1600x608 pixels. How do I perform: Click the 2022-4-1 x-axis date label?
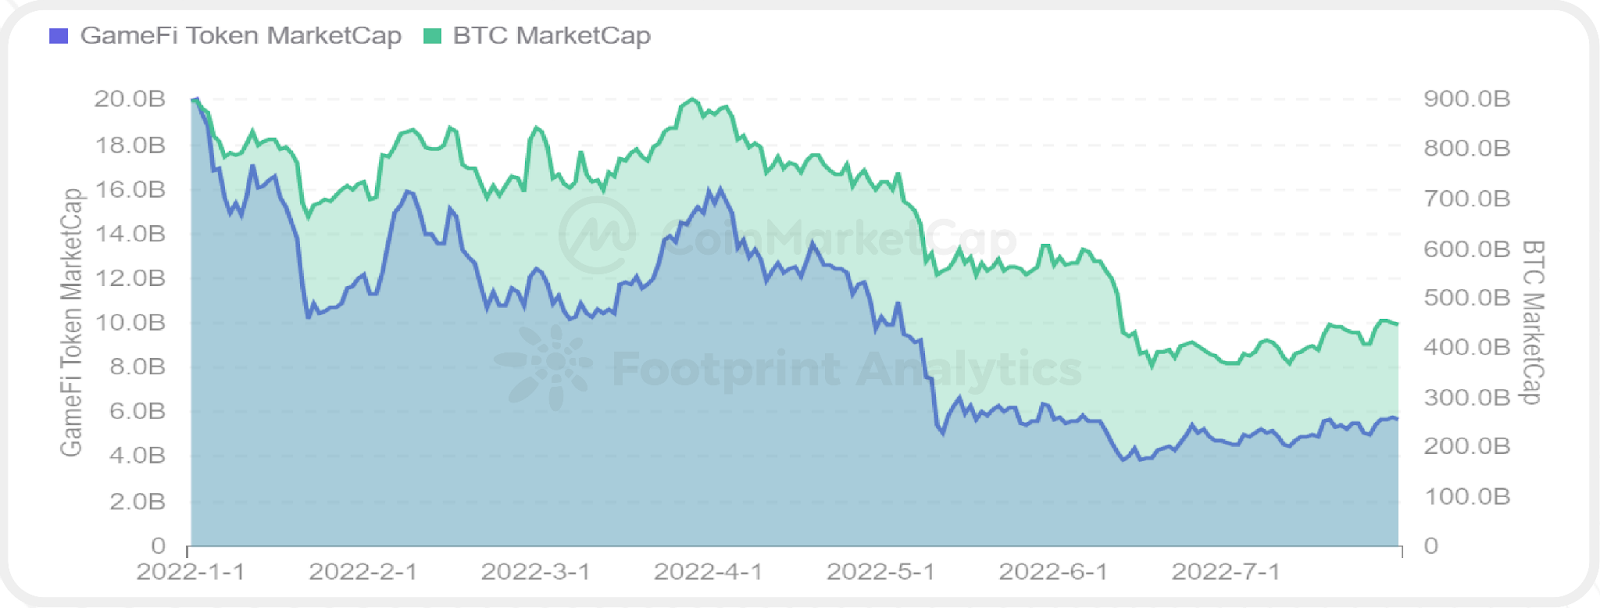coord(708,572)
